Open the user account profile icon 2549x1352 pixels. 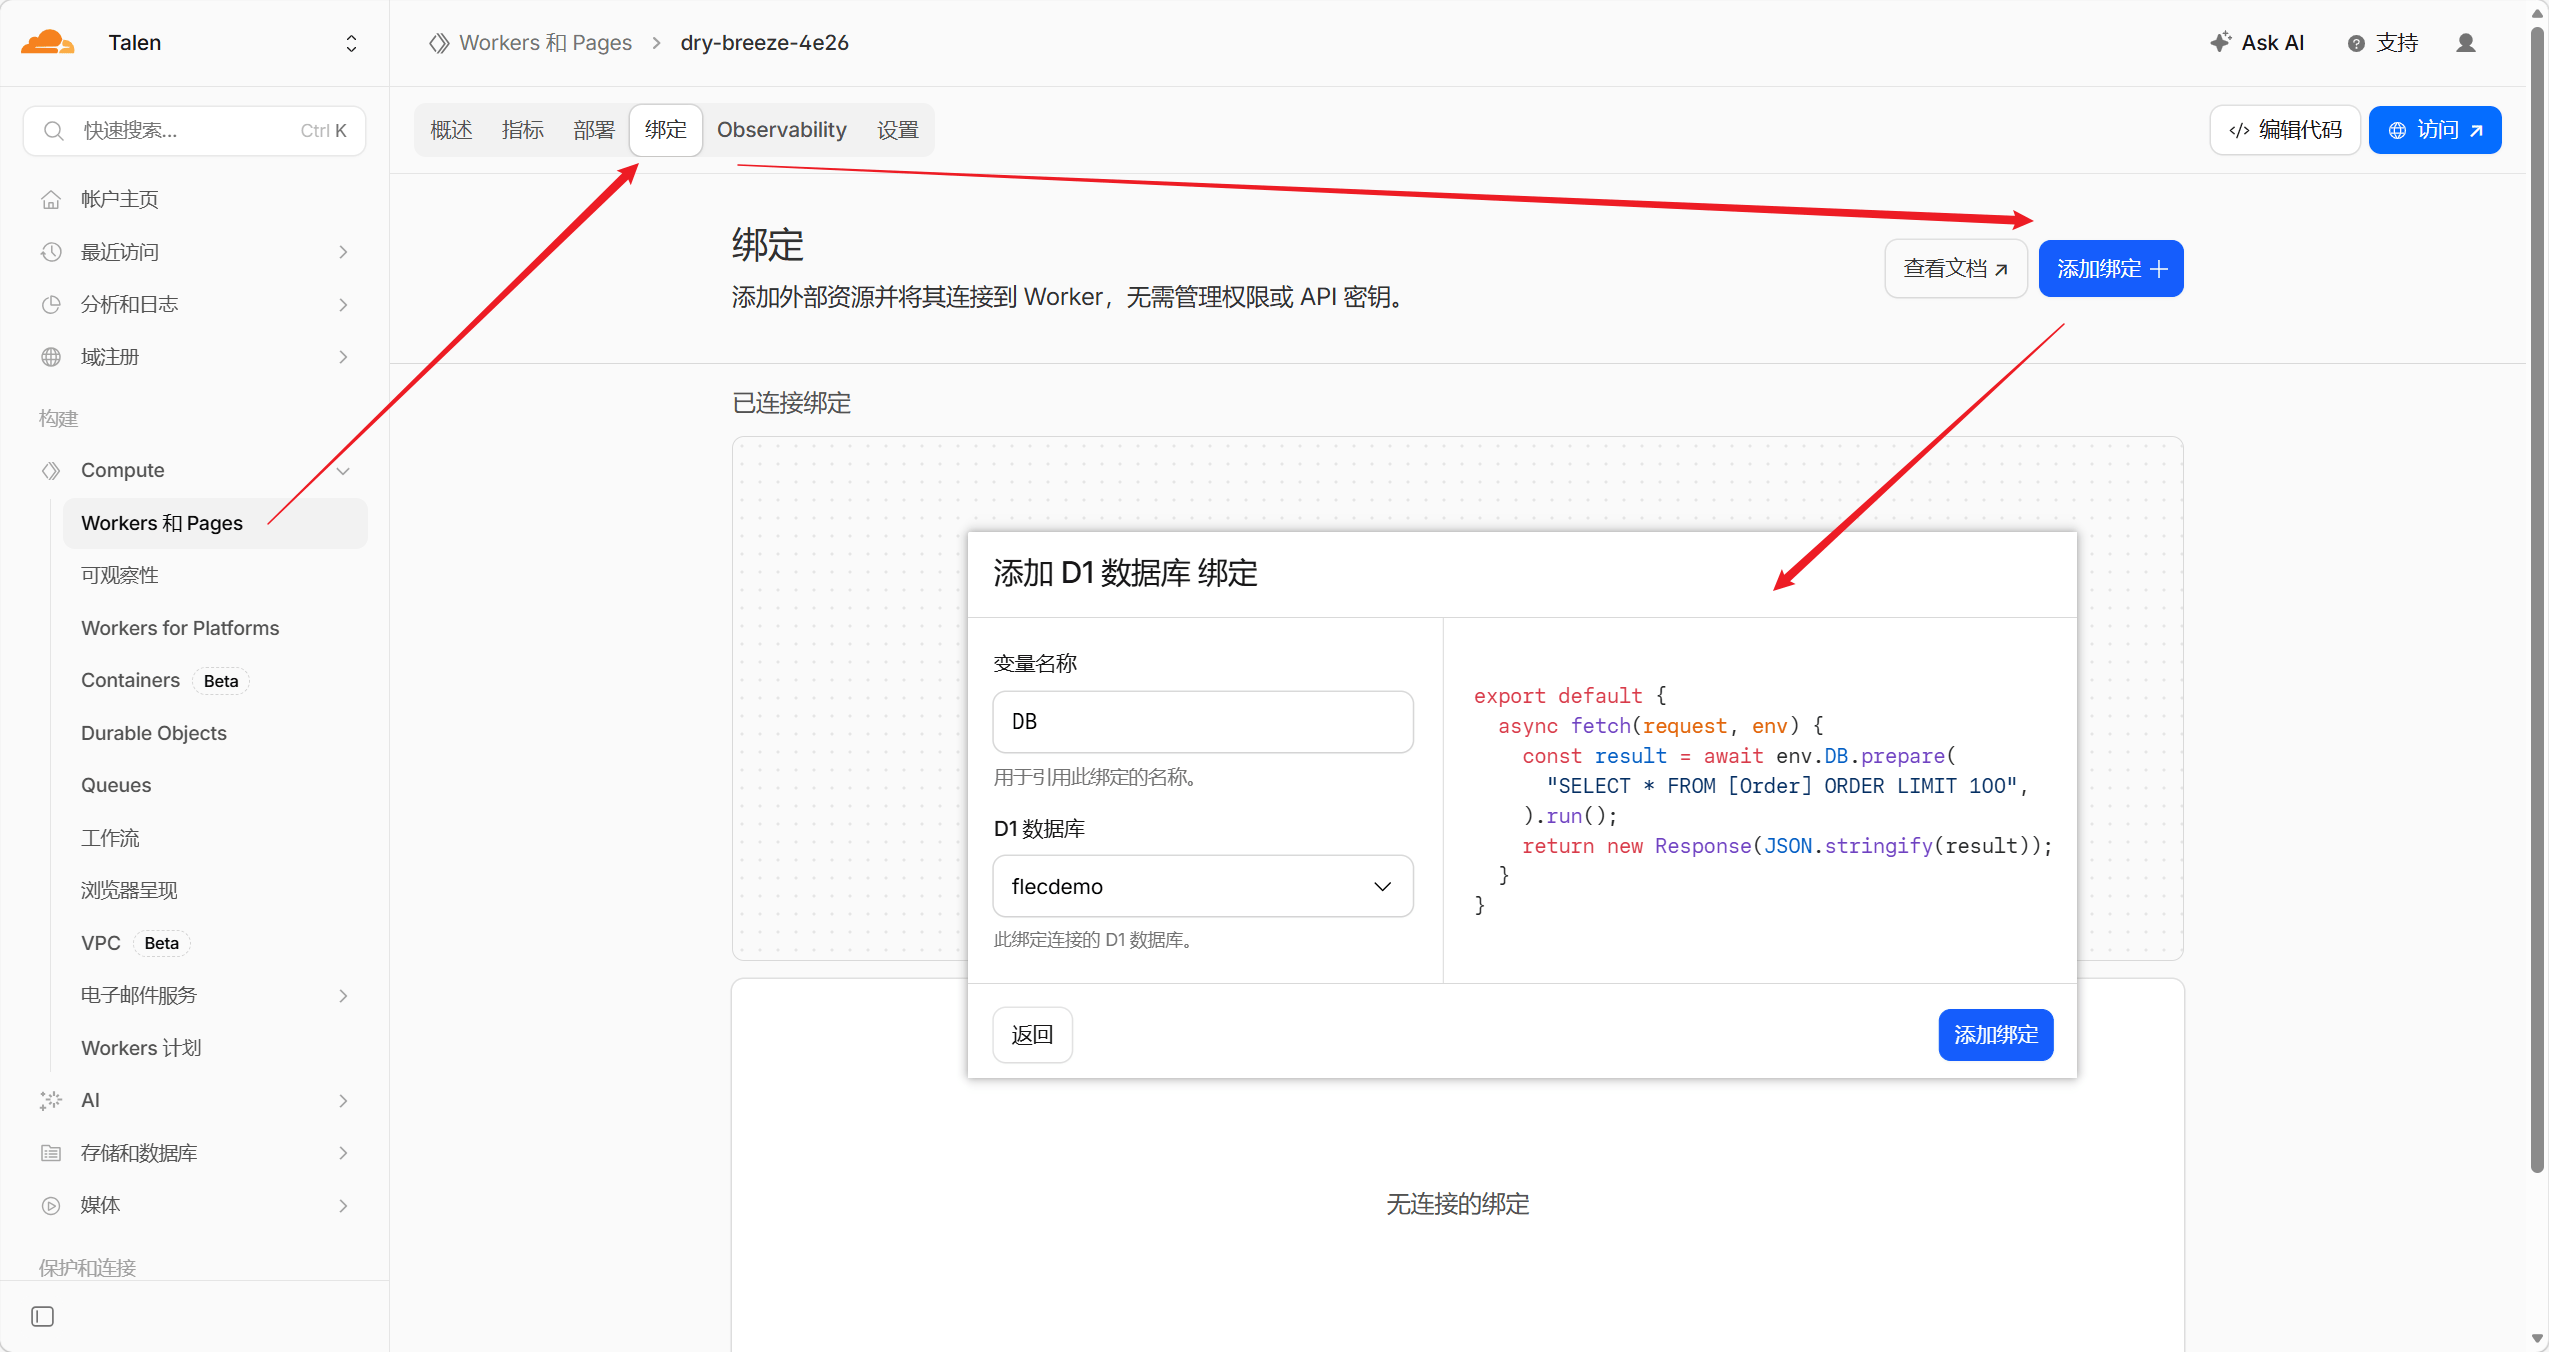click(2465, 42)
